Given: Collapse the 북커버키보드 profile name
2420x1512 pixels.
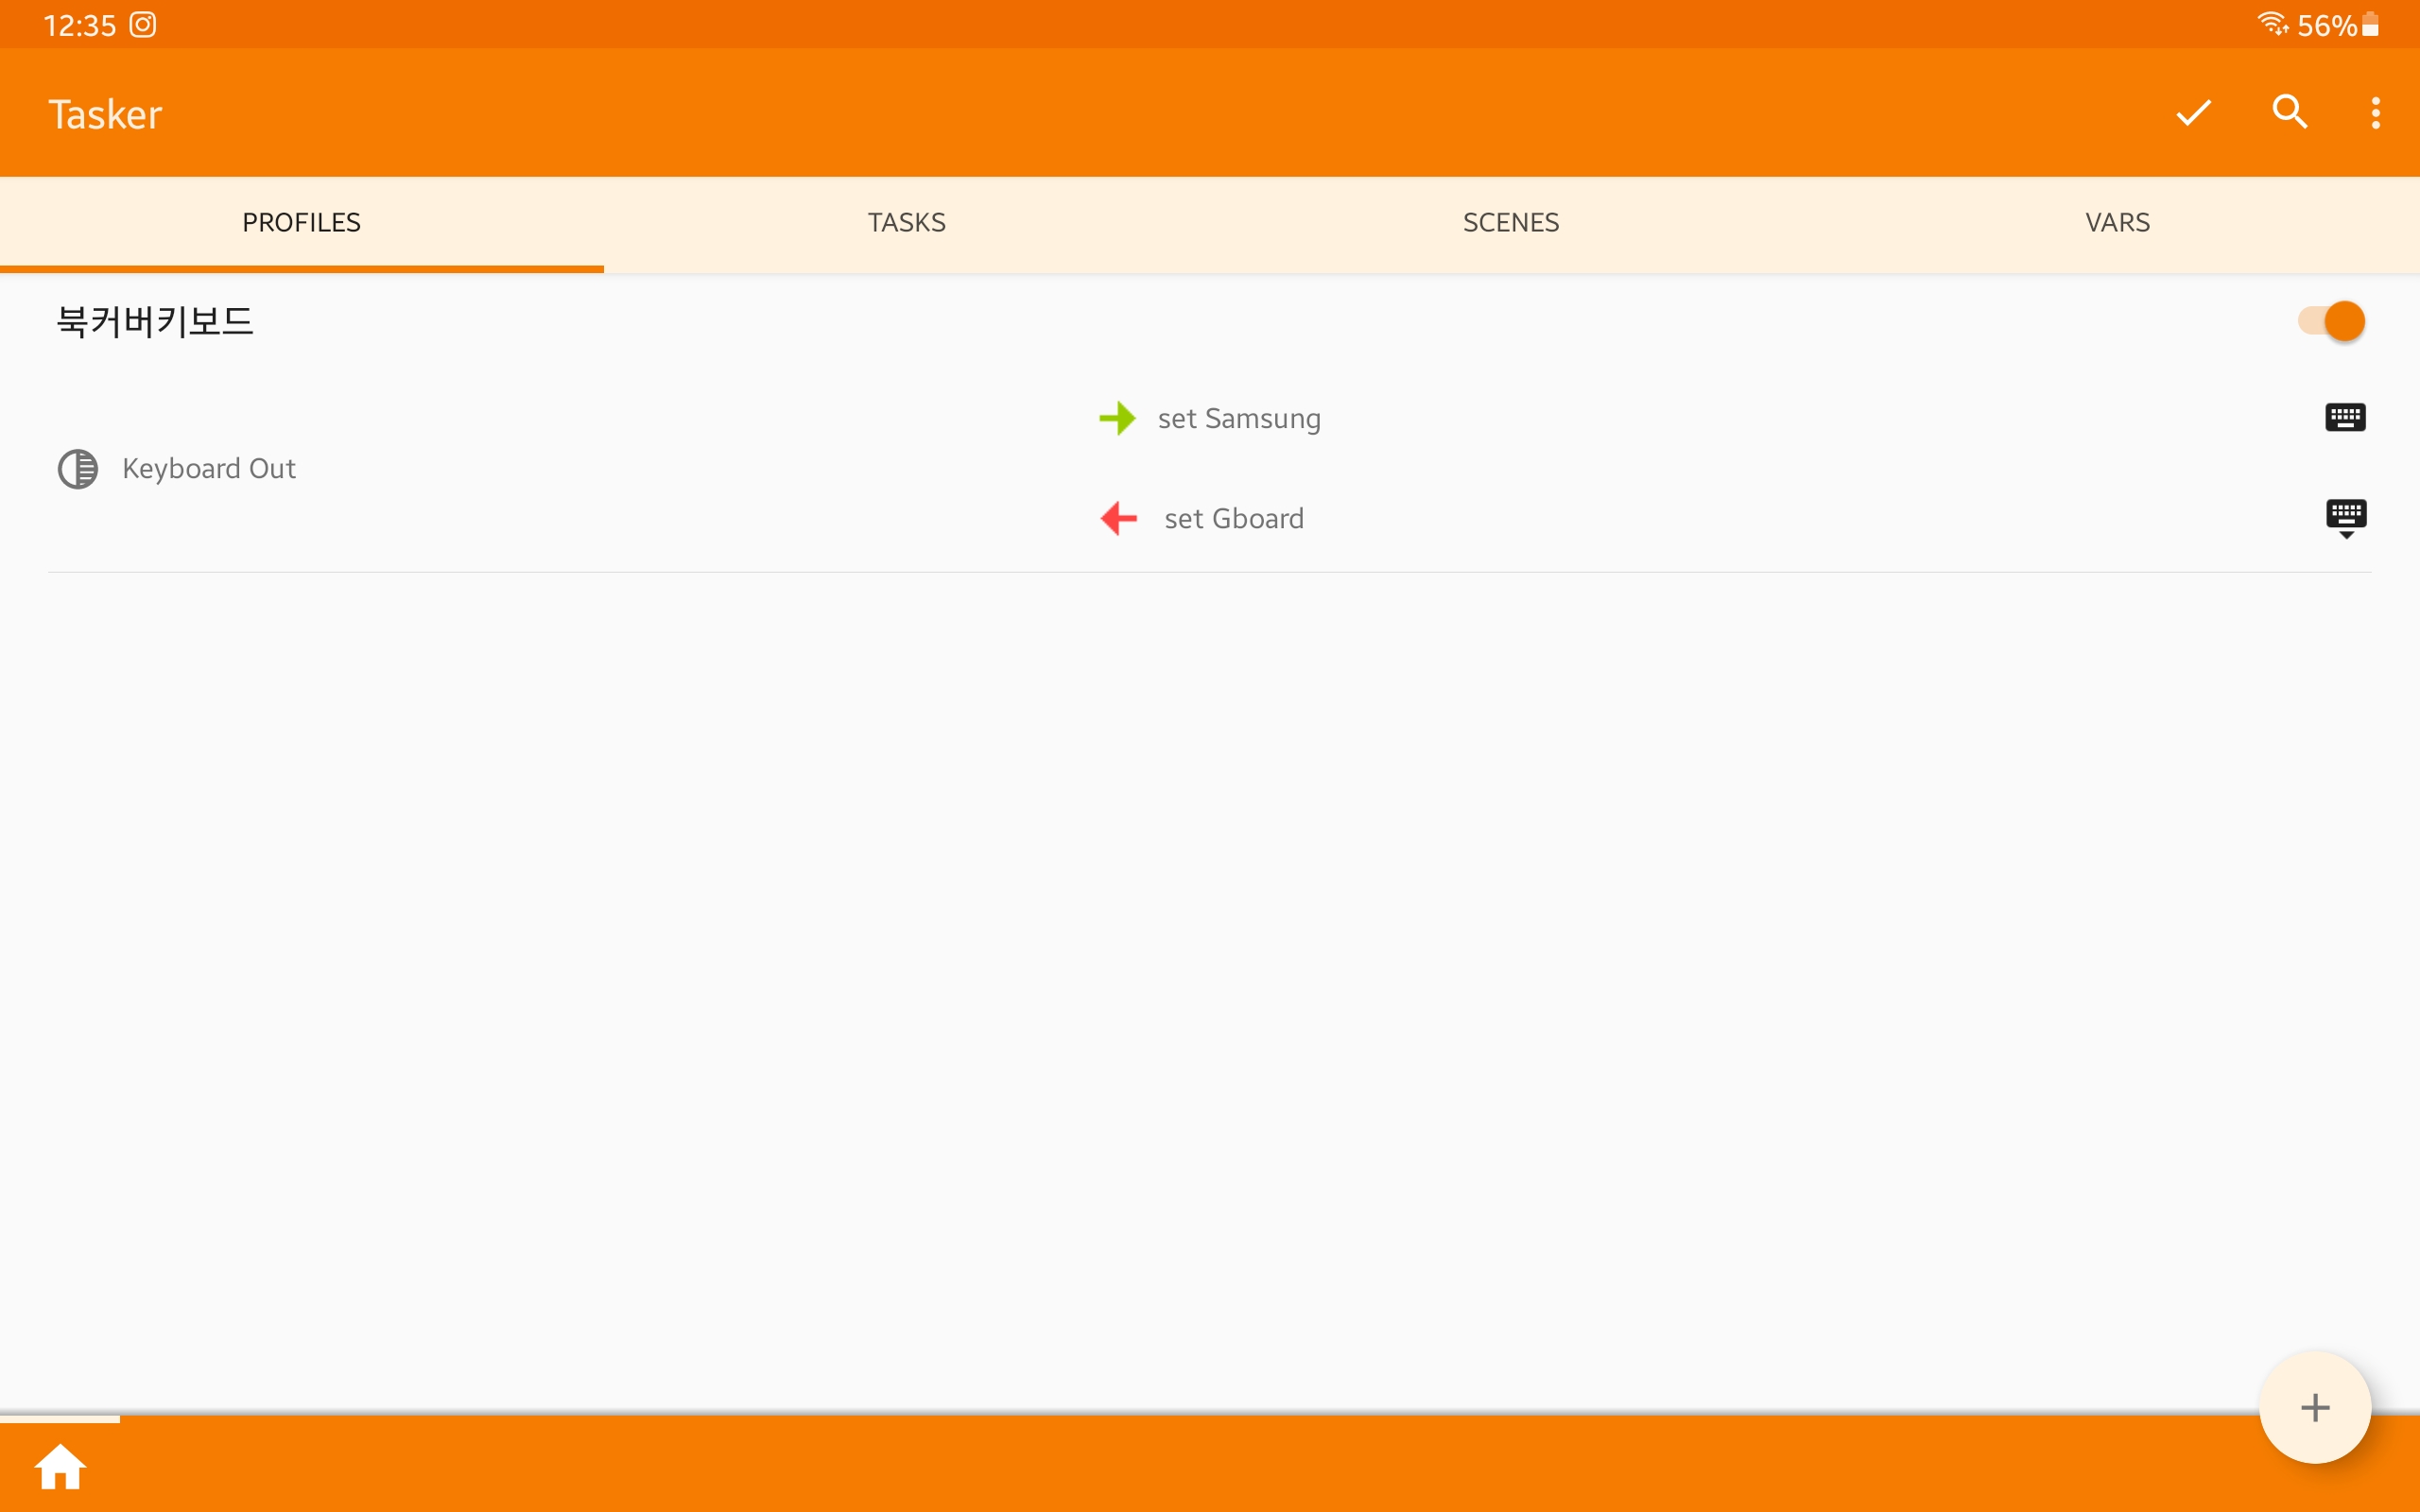Looking at the screenshot, I should tap(155, 321).
